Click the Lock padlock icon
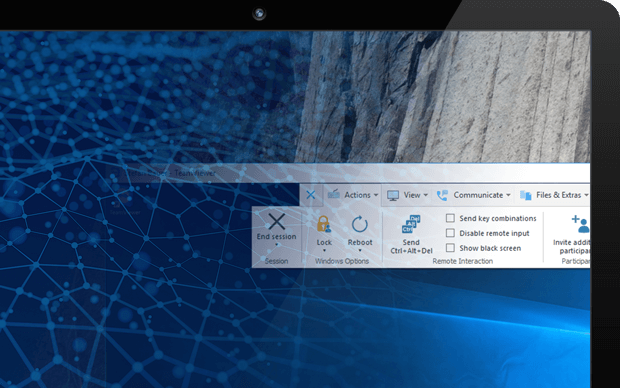 click(x=324, y=224)
